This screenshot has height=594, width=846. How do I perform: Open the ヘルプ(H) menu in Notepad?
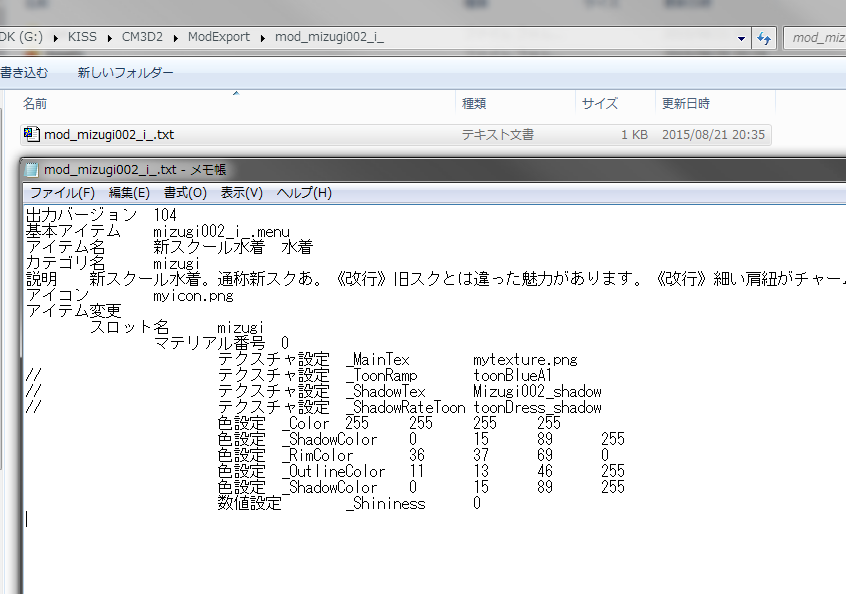(303, 192)
